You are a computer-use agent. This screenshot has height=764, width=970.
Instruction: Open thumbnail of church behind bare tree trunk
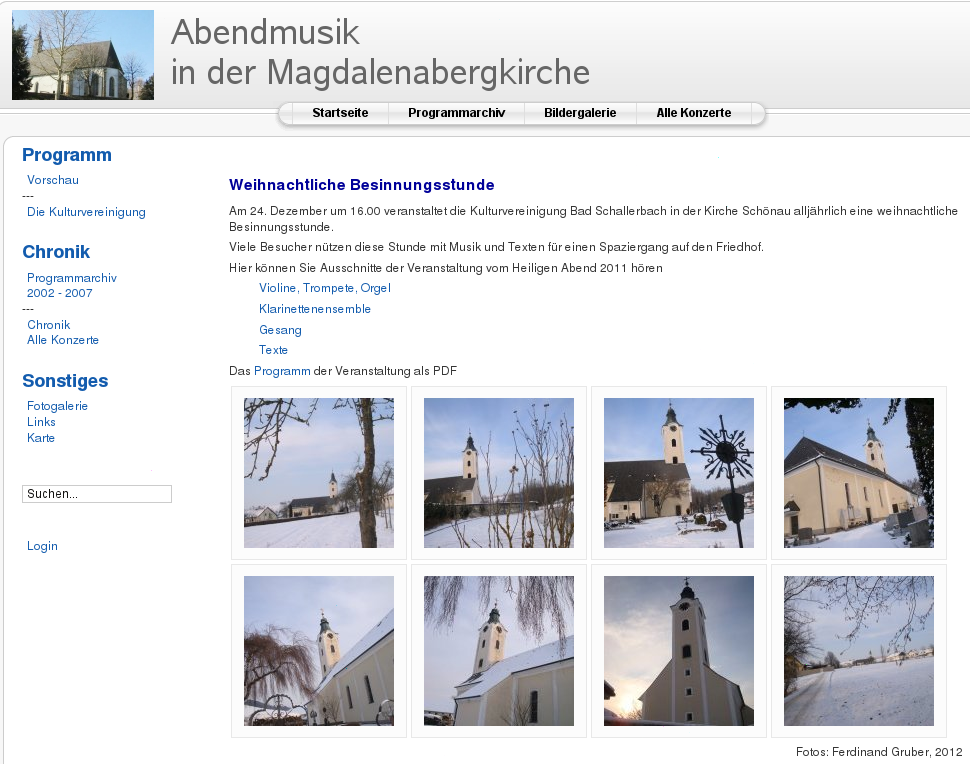click(319, 473)
